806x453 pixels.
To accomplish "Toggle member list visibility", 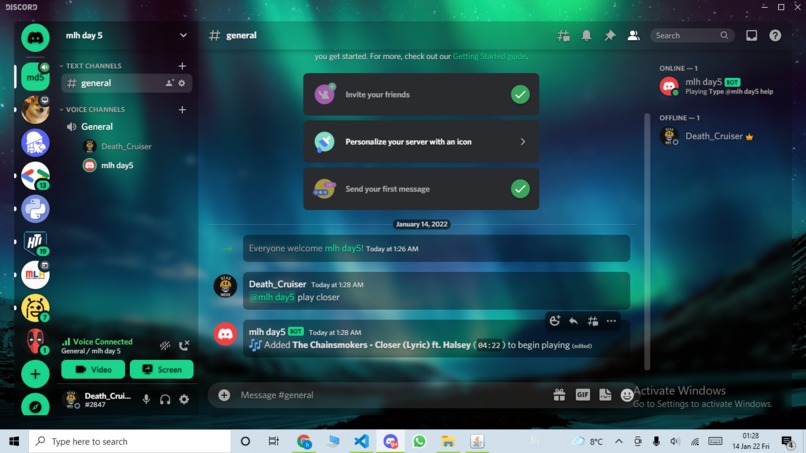I will pos(633,35).
